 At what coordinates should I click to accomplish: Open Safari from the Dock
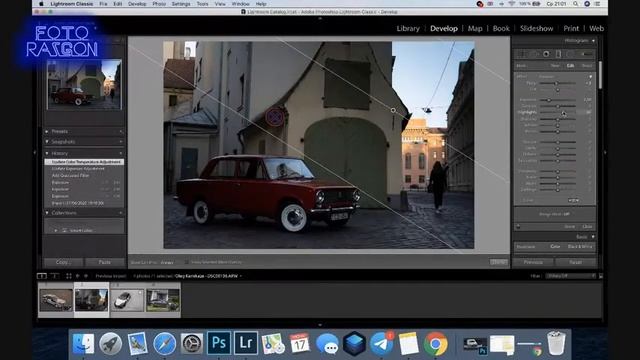[x=164, y=343]
